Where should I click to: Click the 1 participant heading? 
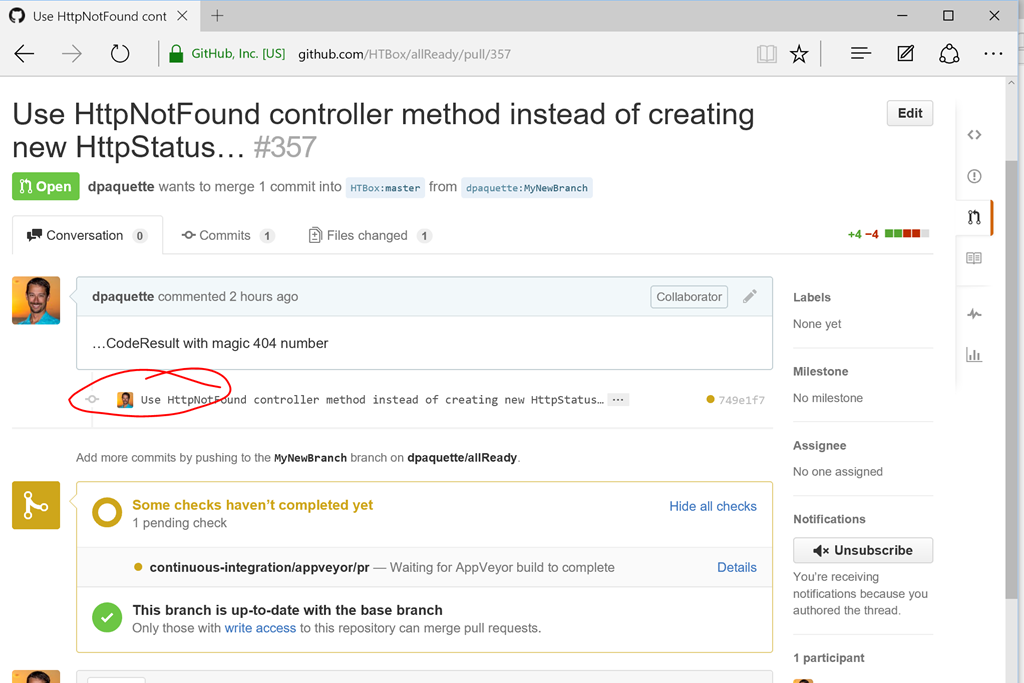pyautogui.click(x=829, y=658)
